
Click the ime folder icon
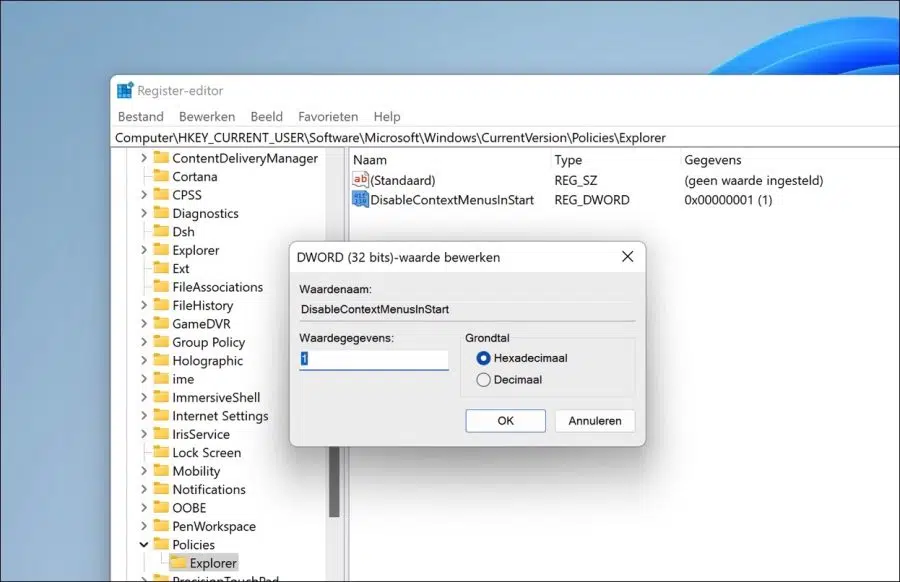(x=161, y=378)
